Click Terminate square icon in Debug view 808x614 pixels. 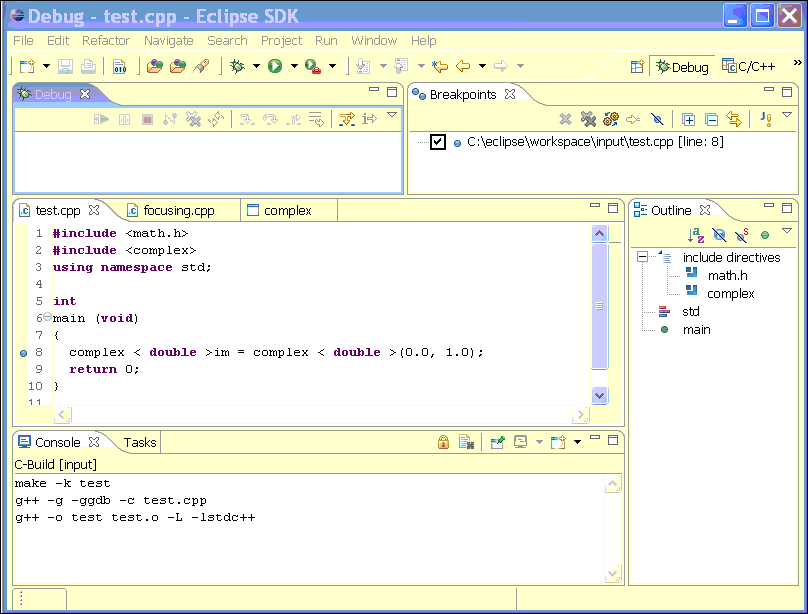point(147,120)
